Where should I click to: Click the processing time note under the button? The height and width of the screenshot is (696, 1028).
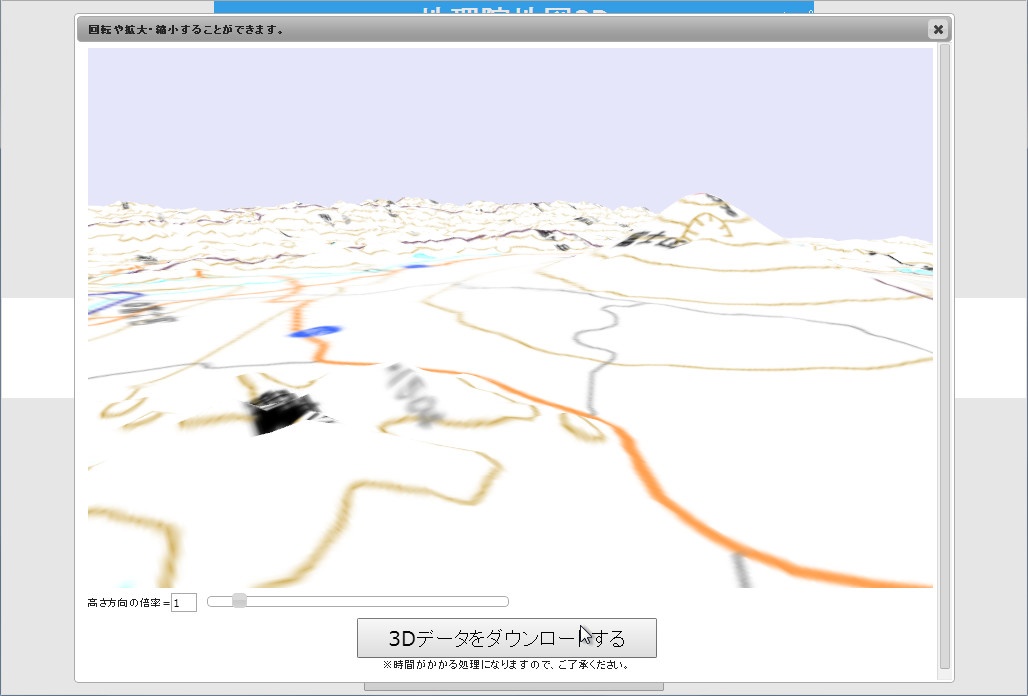505,663
